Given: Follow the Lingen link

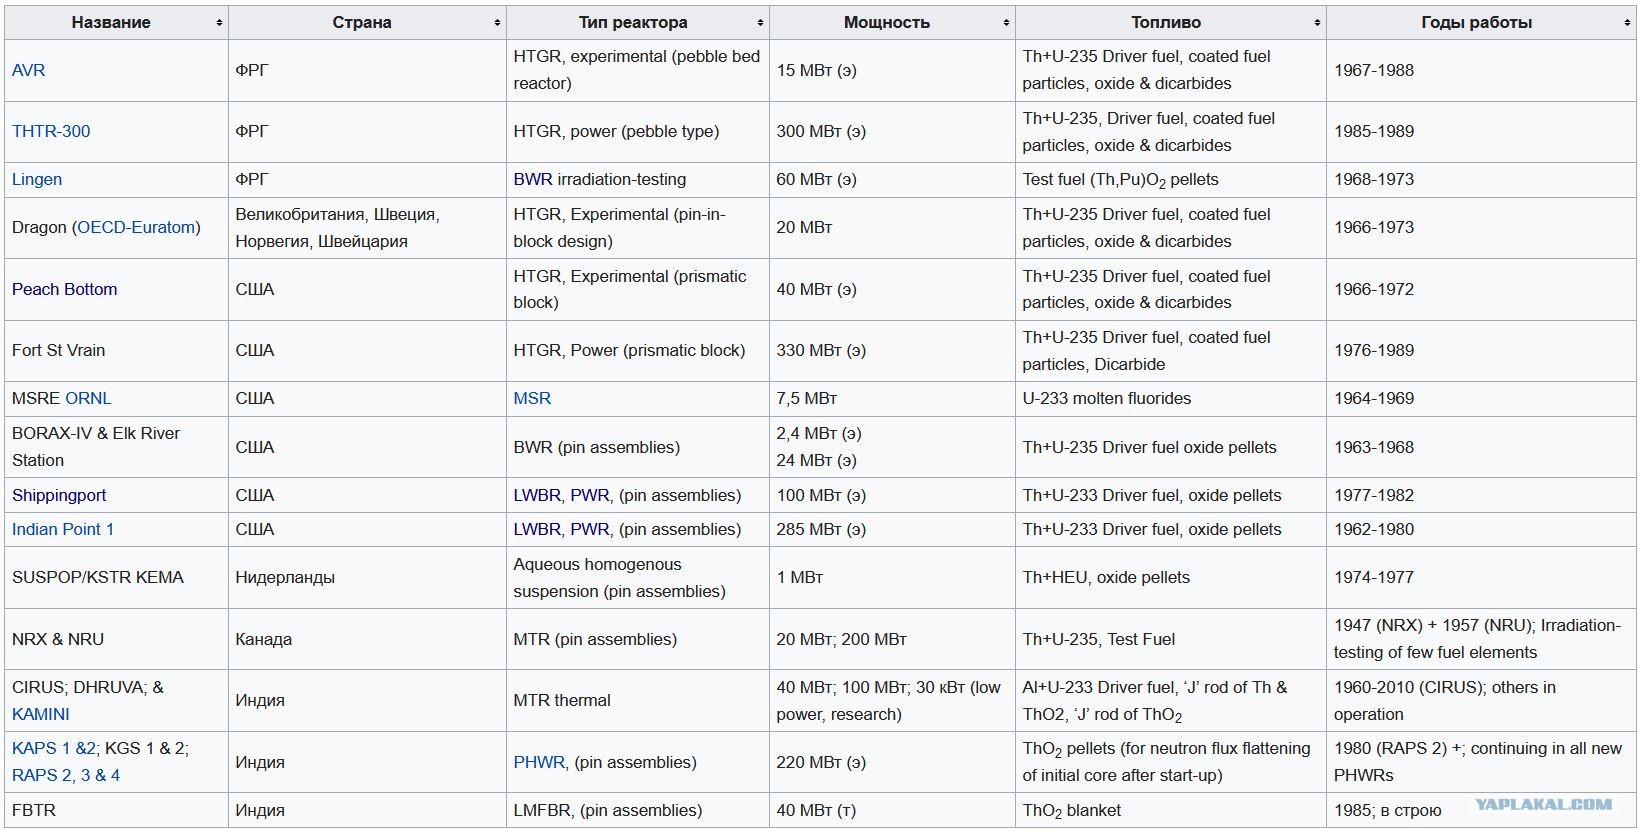Looking at the screenshot, I should (x=37, y=179).
